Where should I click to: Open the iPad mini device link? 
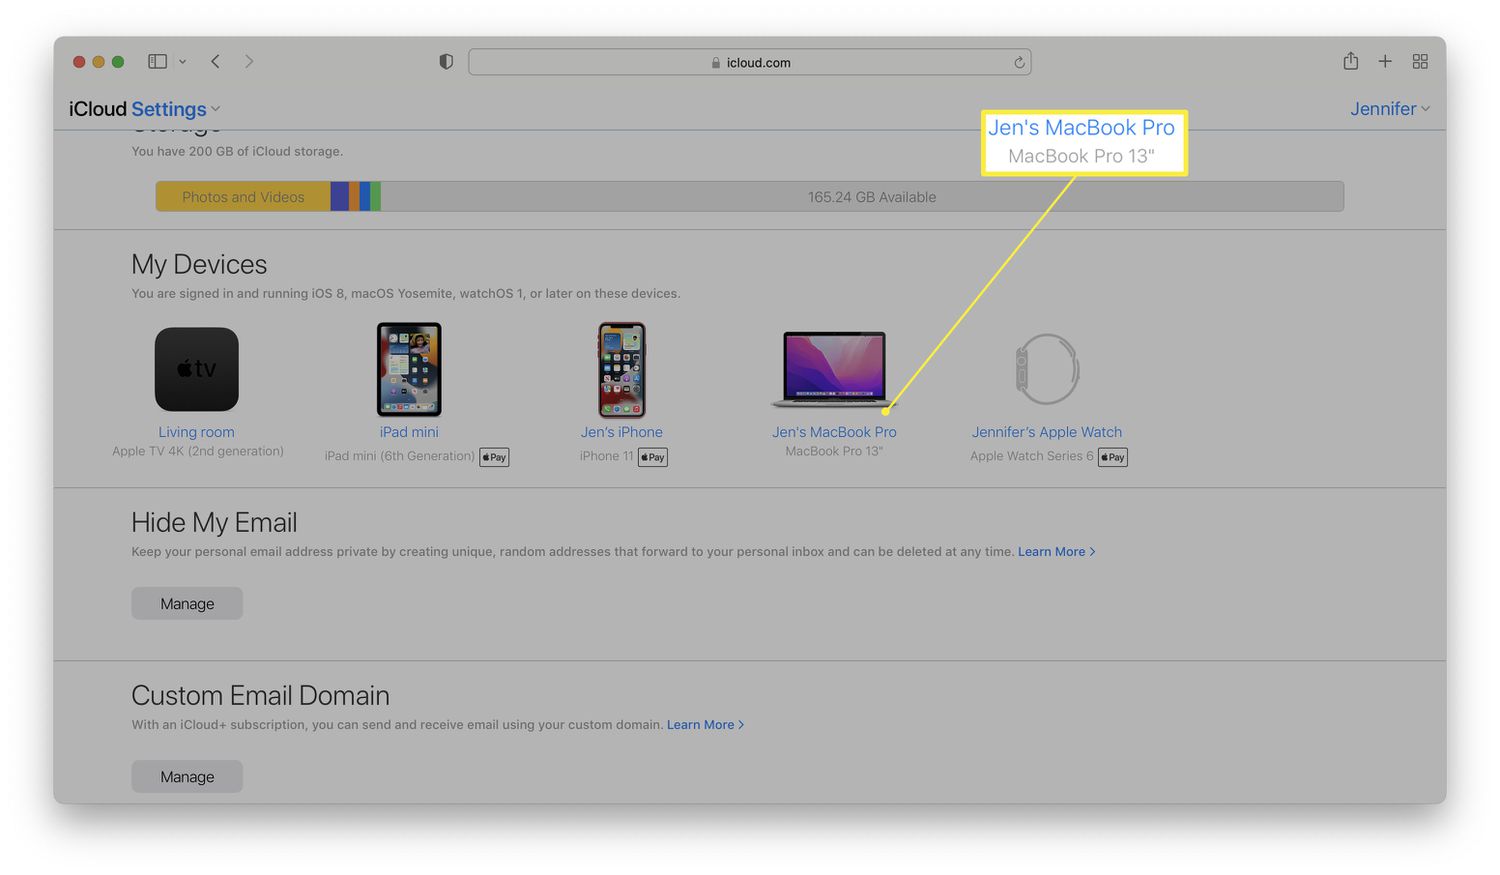point(409,432)
